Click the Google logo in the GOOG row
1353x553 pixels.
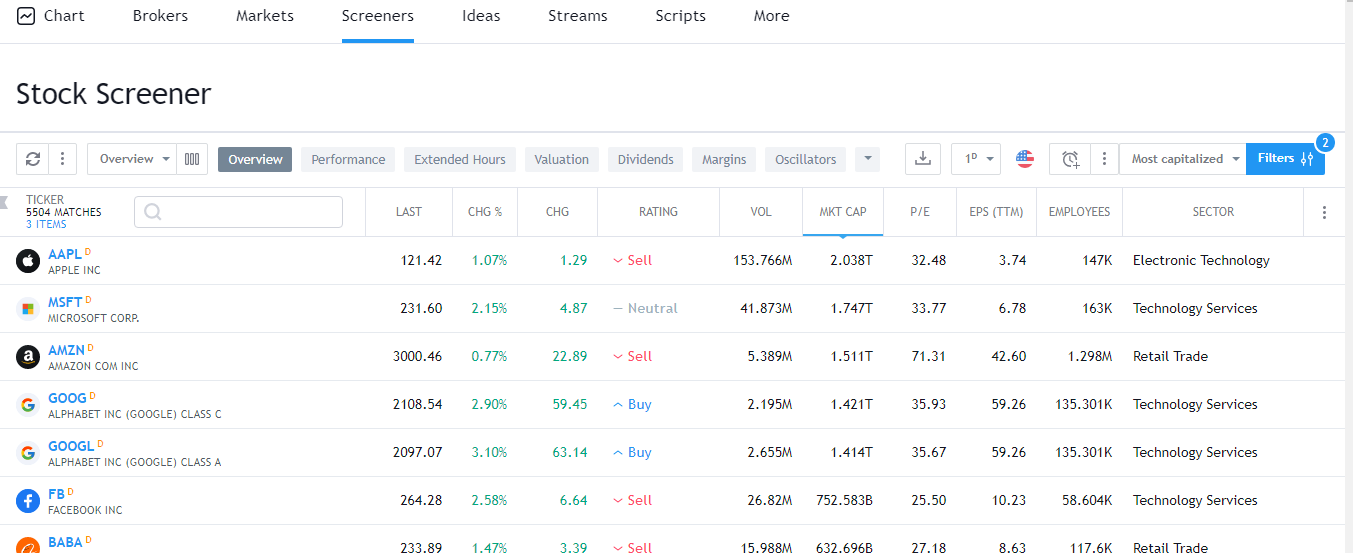(28, 405)
